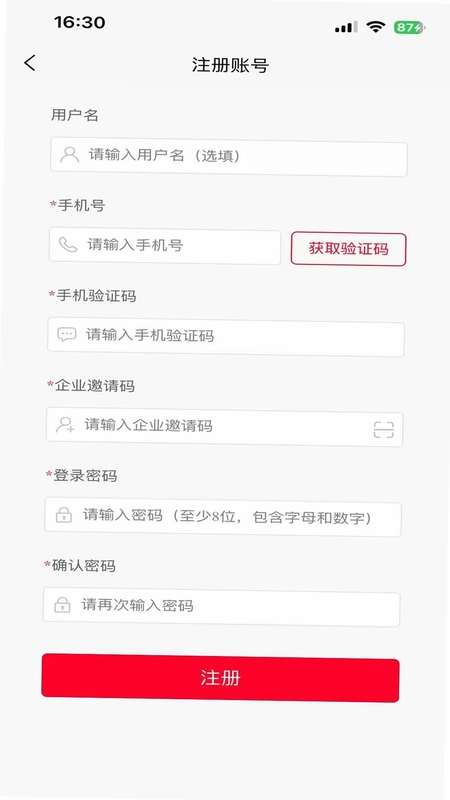This screenshot has width=450, height=800.
Task: Click 获取验证码 button
Action: 348,249
